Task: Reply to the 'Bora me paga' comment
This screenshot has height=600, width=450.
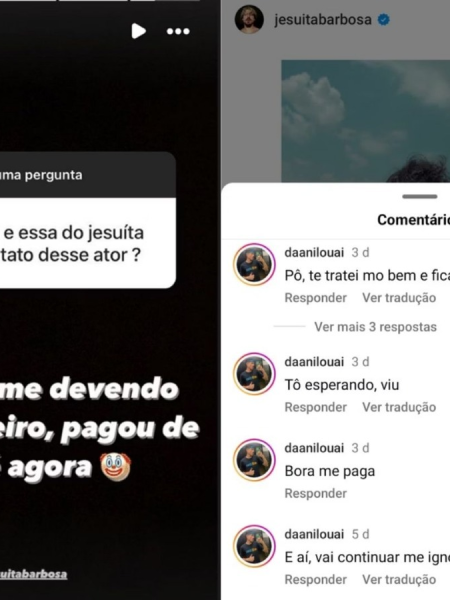Action: [x=316, y=493]
